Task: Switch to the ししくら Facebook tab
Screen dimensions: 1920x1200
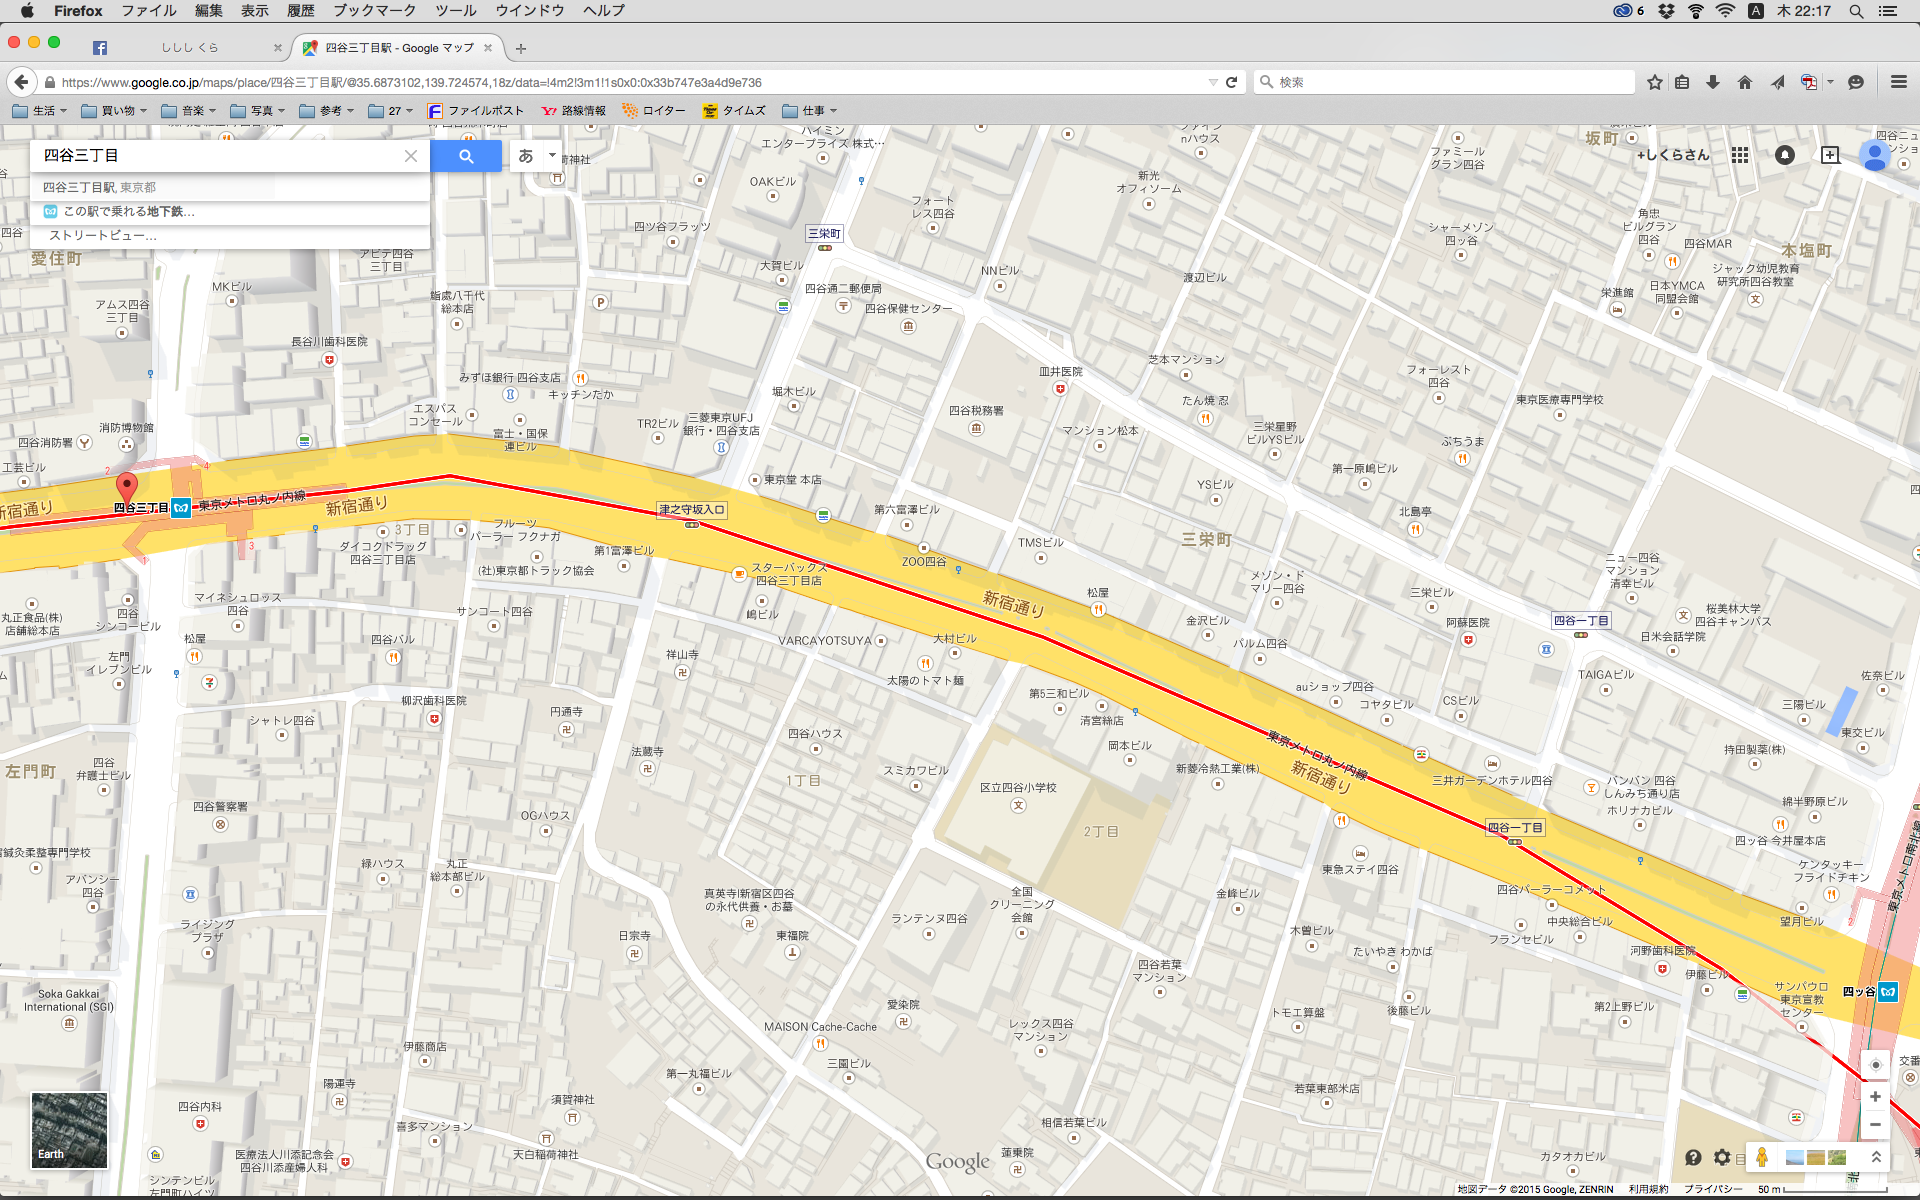Action: [190, 48]
